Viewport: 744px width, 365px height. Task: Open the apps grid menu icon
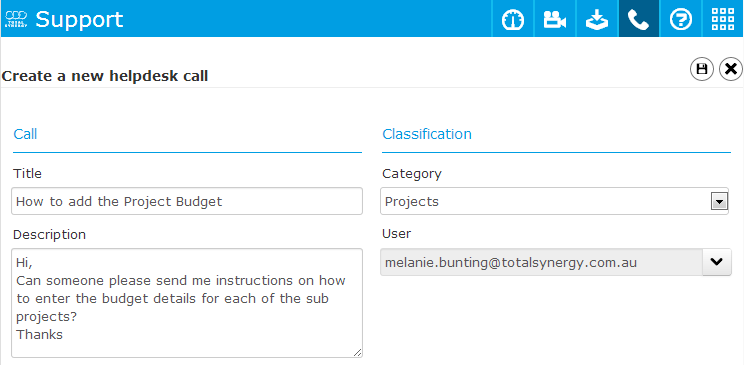[x=723, y=19]
